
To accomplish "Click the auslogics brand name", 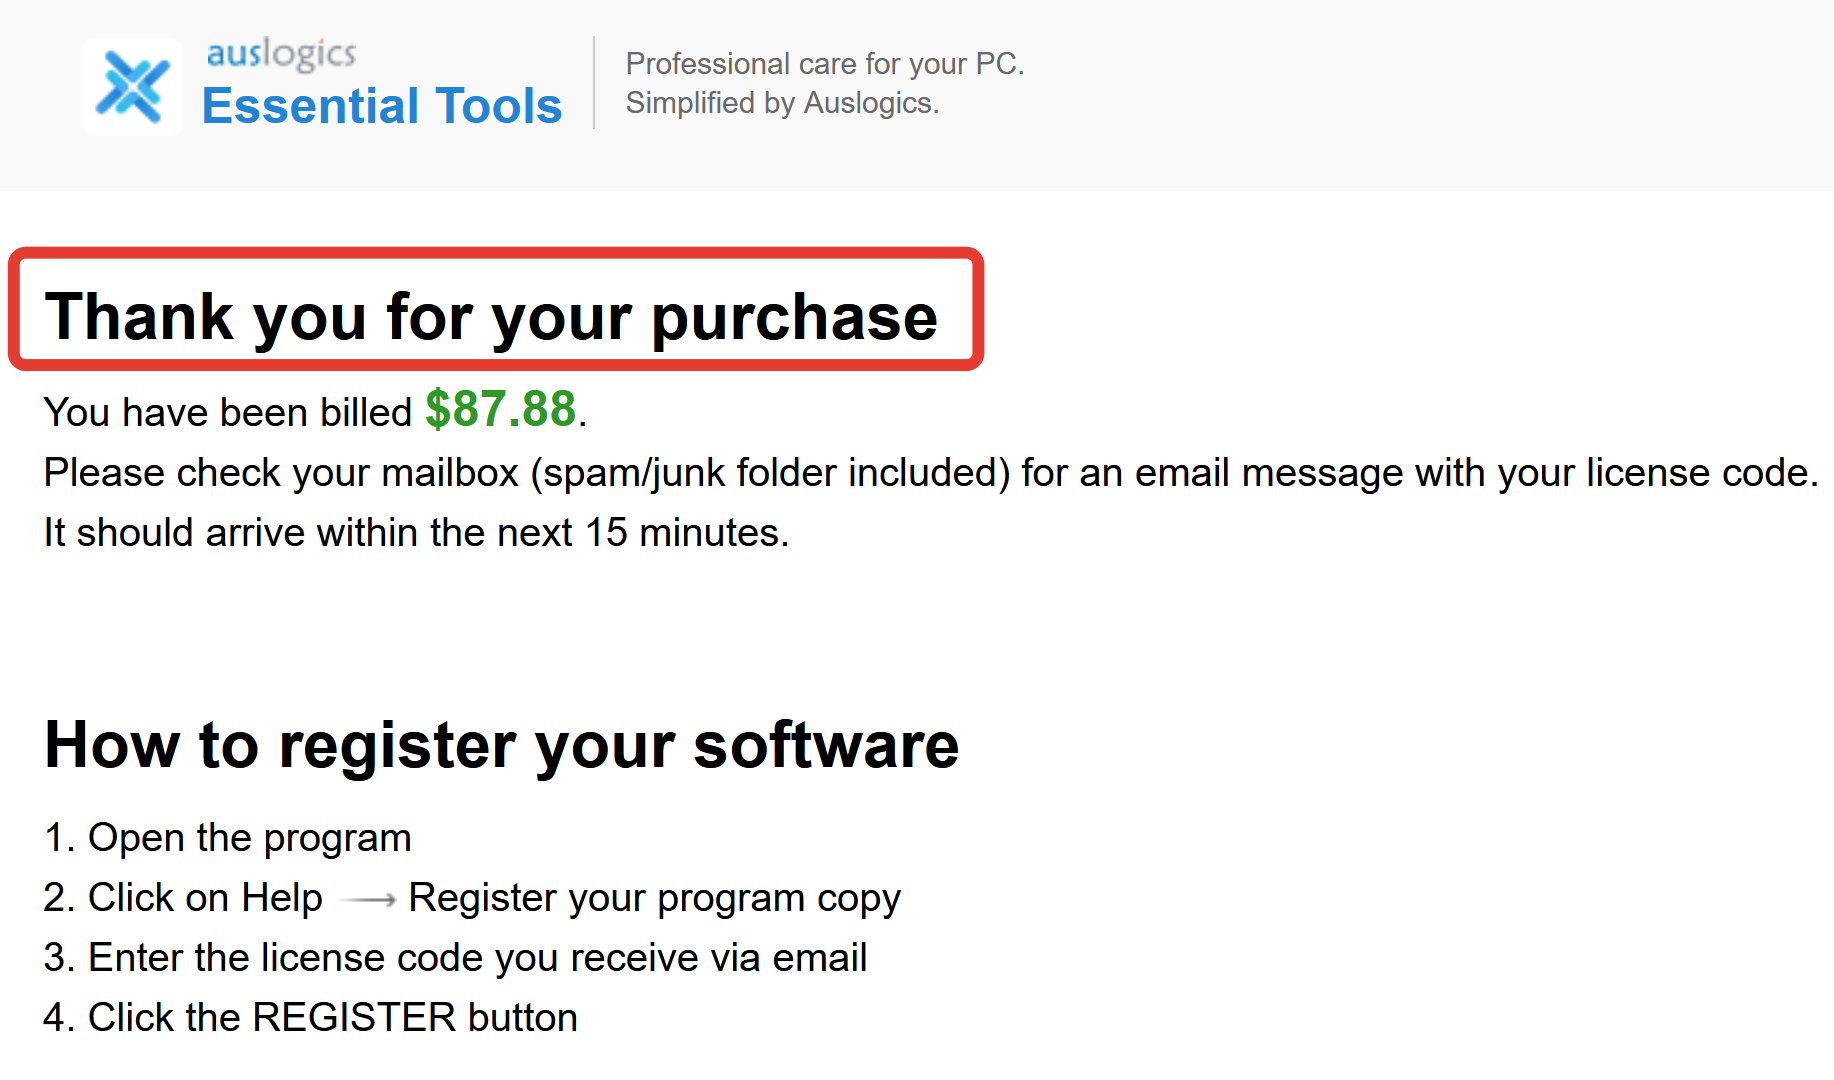I will point(281,54).
